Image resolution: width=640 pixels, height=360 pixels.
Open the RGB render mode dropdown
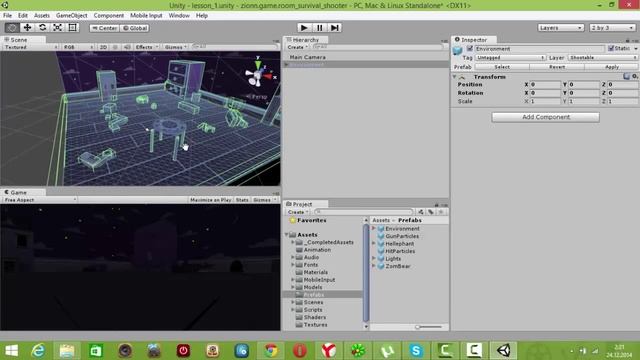(78, 47)
